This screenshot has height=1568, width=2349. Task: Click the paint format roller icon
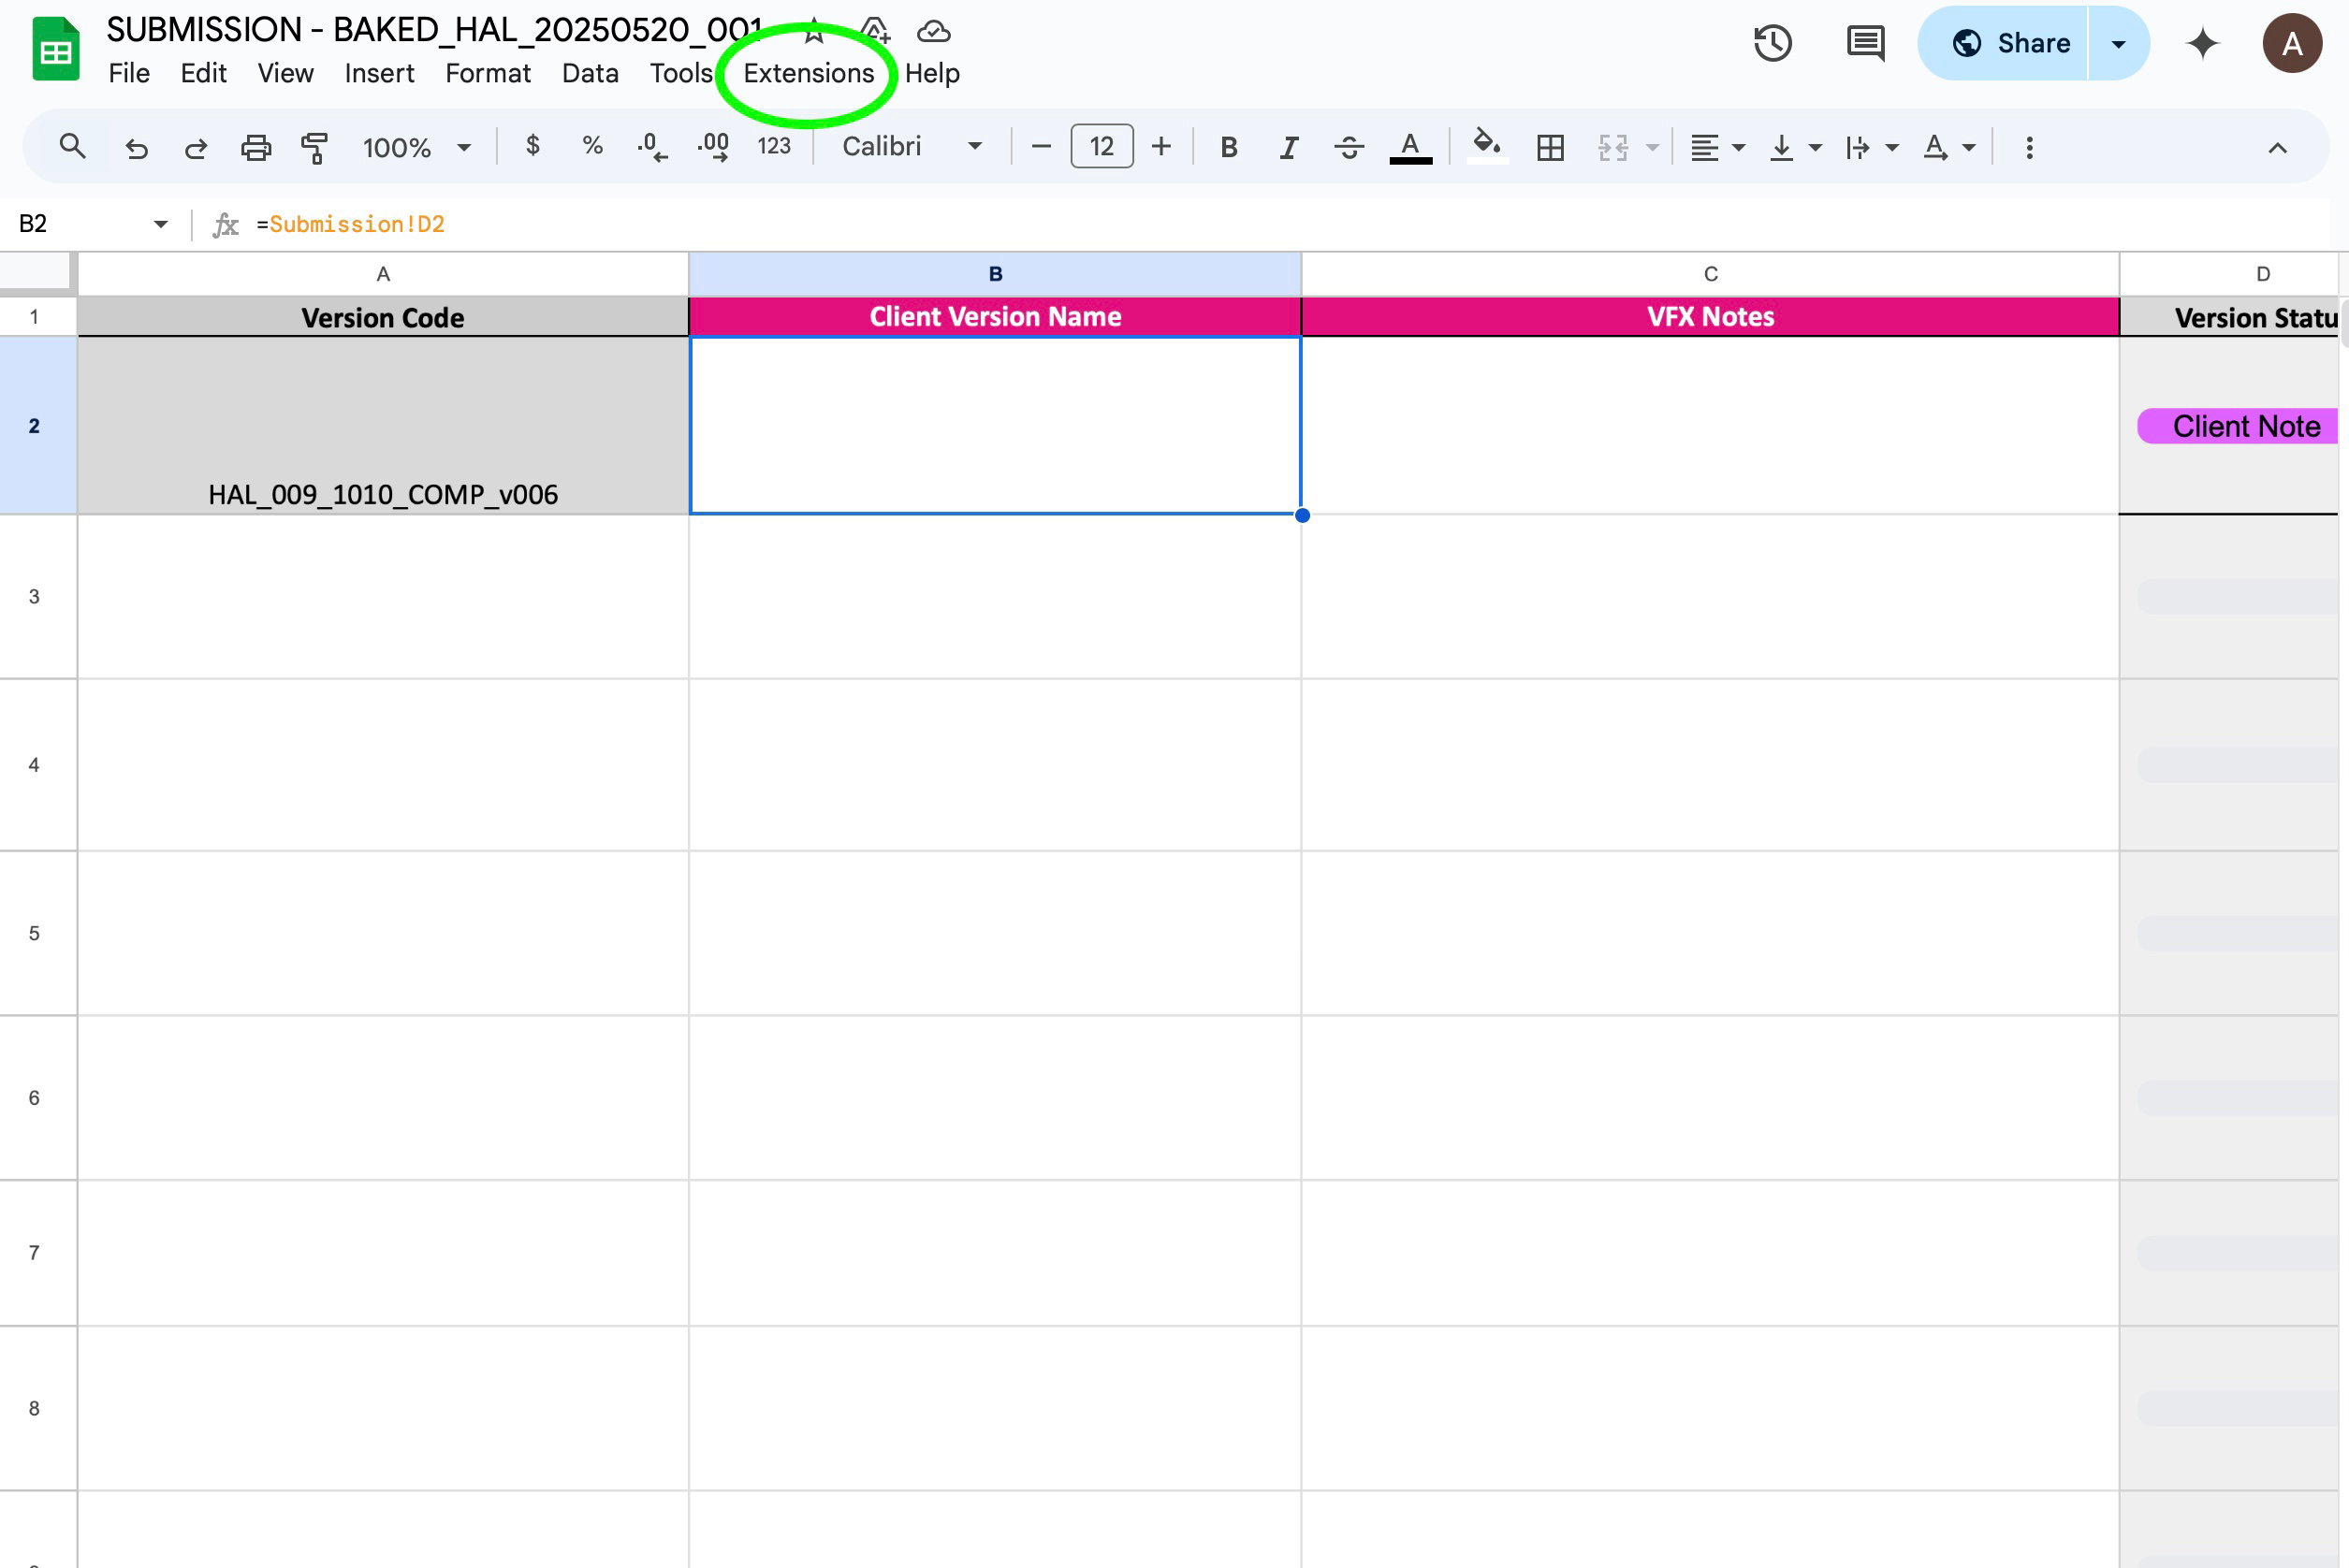pos(315,148)
